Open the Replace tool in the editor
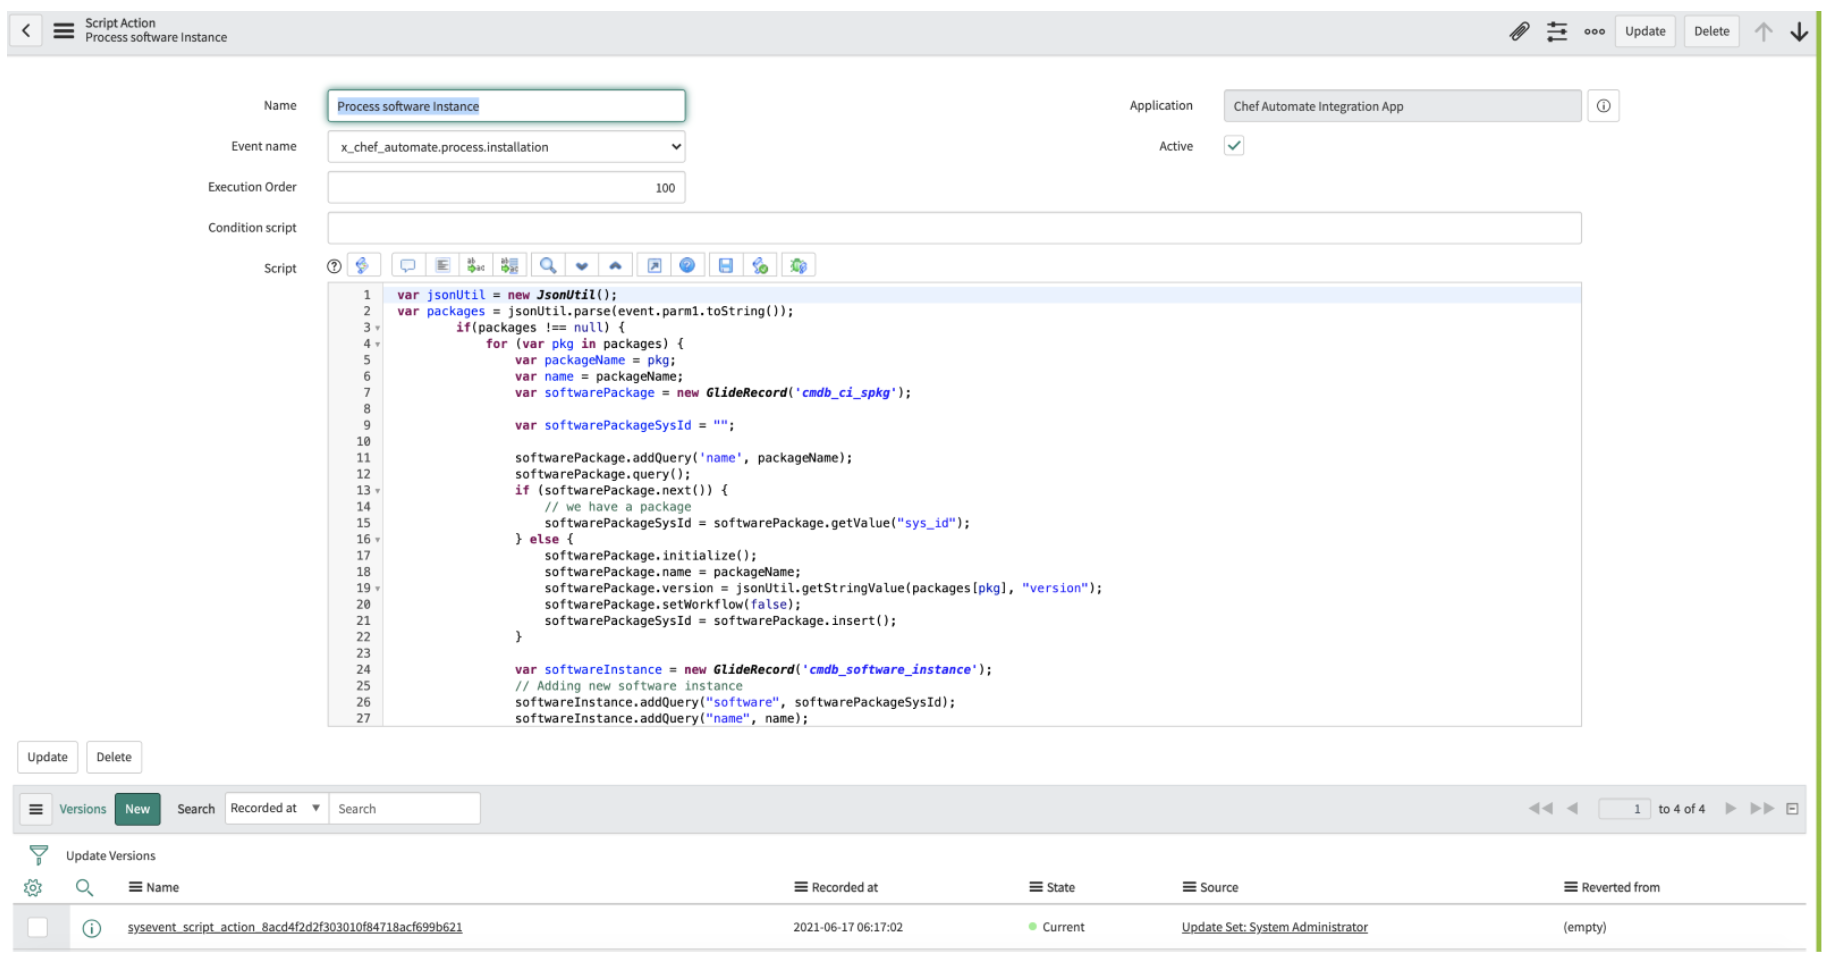The image size is (1828, 964). pyautogui.click(x=476, y=265)
